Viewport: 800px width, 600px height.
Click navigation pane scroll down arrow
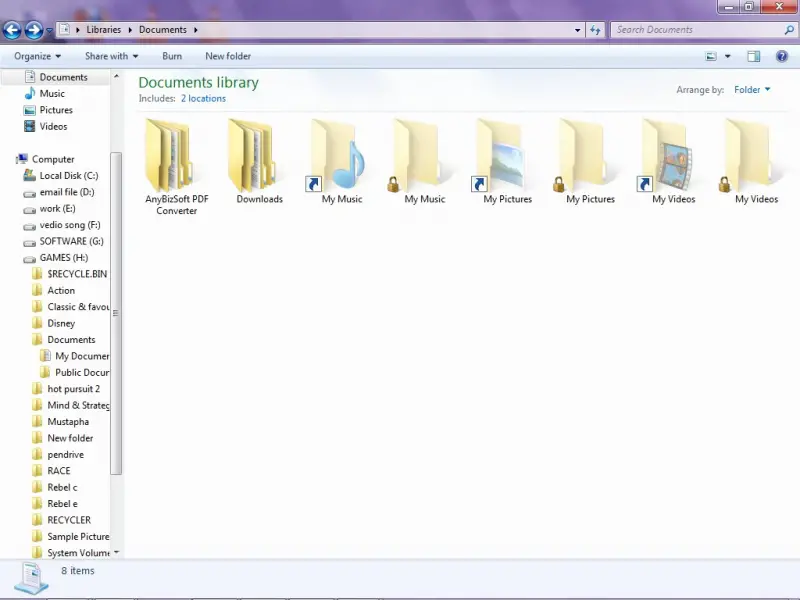click(x=116, y=552)
